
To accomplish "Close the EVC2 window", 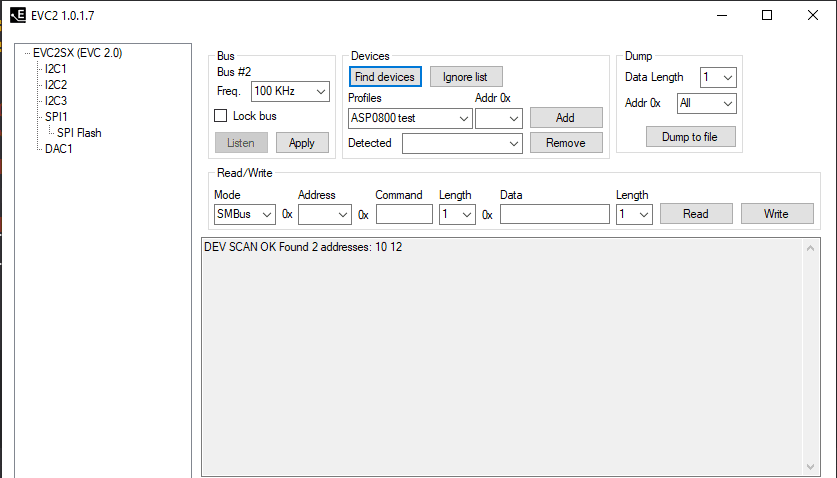I will [812, 15].
